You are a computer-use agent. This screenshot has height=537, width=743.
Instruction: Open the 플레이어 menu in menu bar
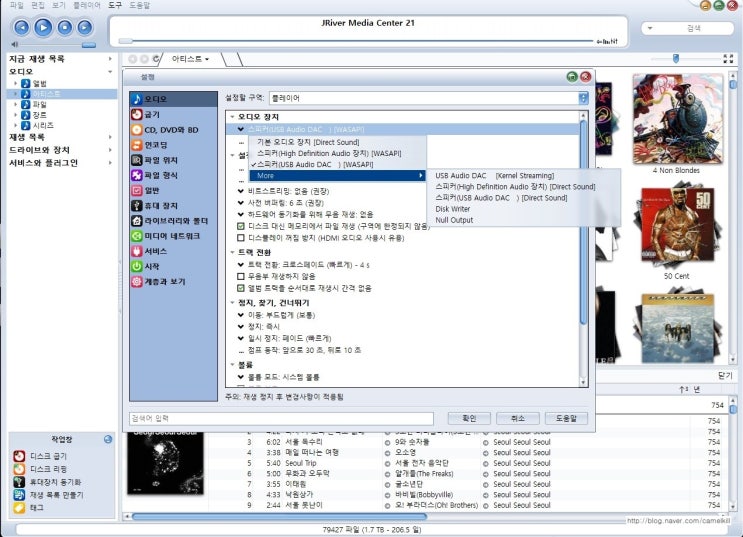[87, 5]
